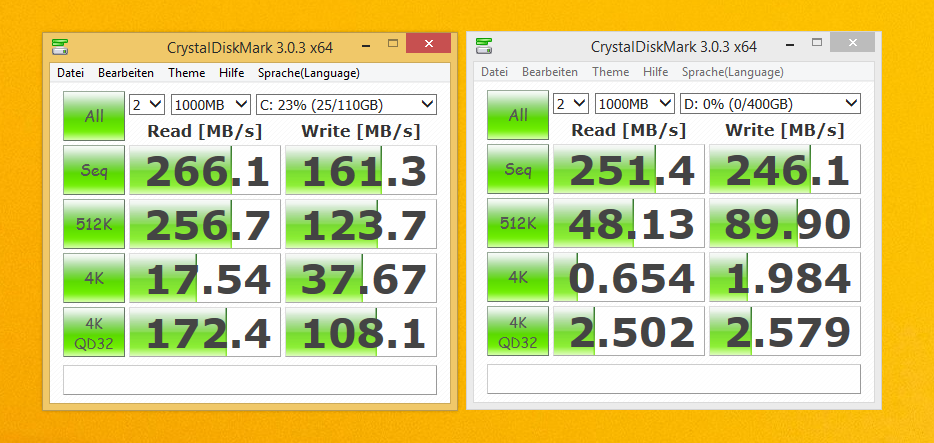The width and height of the screenshot is (934, 443).
Task: Expand test count dropdown in left window
Action: coord(147,105)
